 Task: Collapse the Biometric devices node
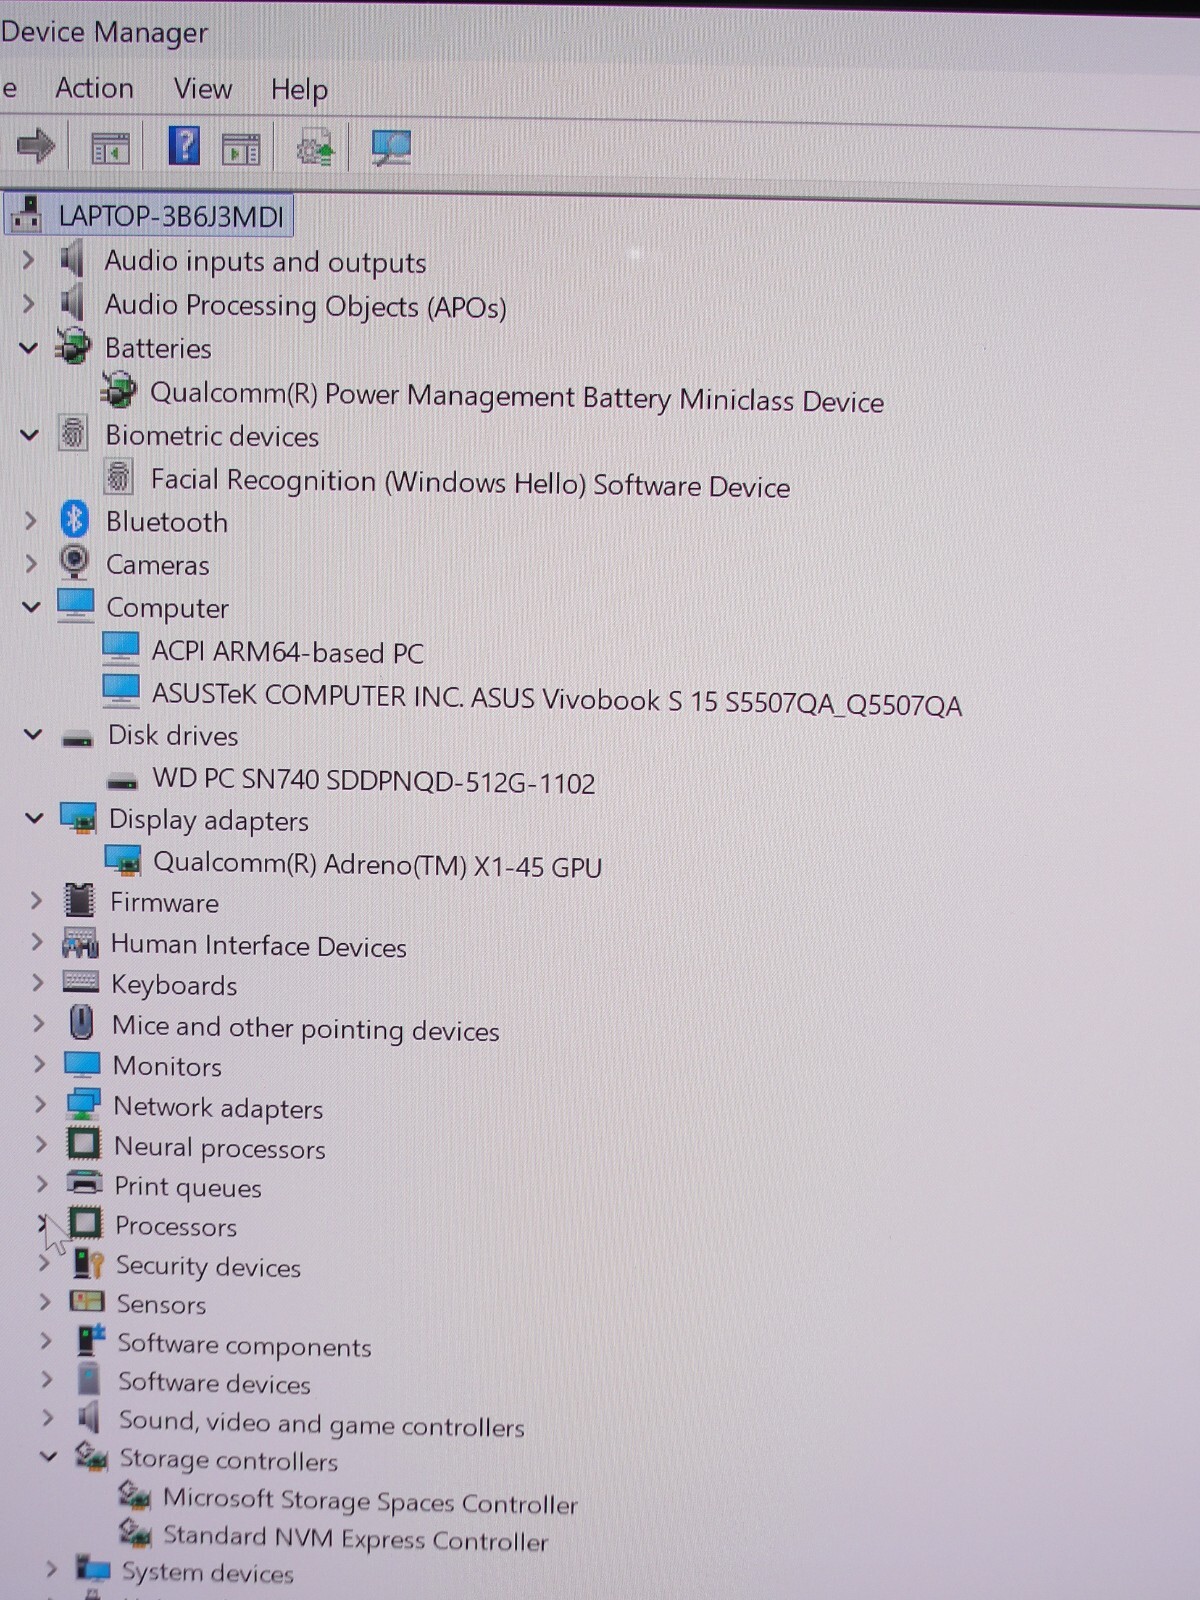tap(30, 434)
